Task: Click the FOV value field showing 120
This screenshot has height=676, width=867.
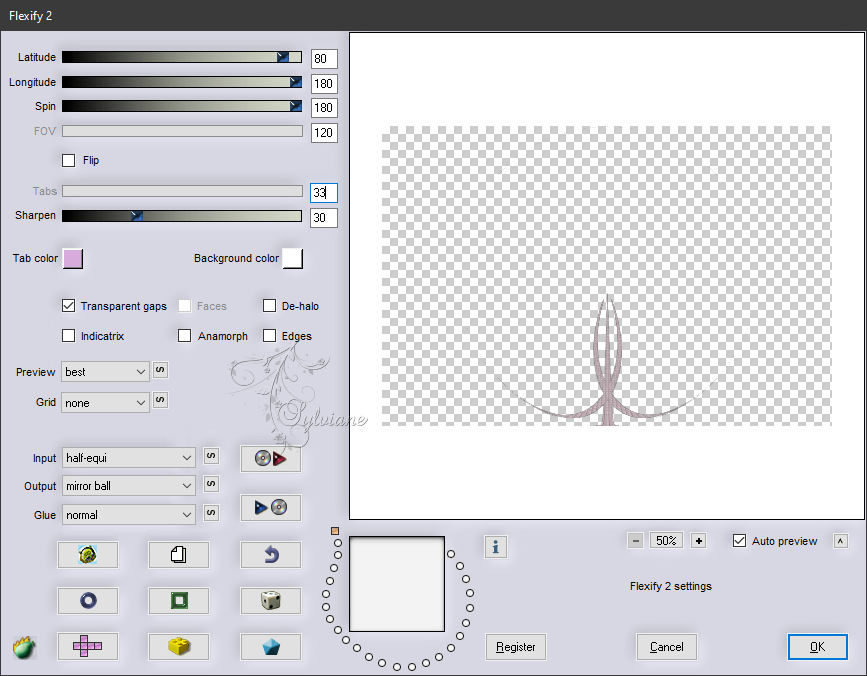Action: click(x=324, y=133)
